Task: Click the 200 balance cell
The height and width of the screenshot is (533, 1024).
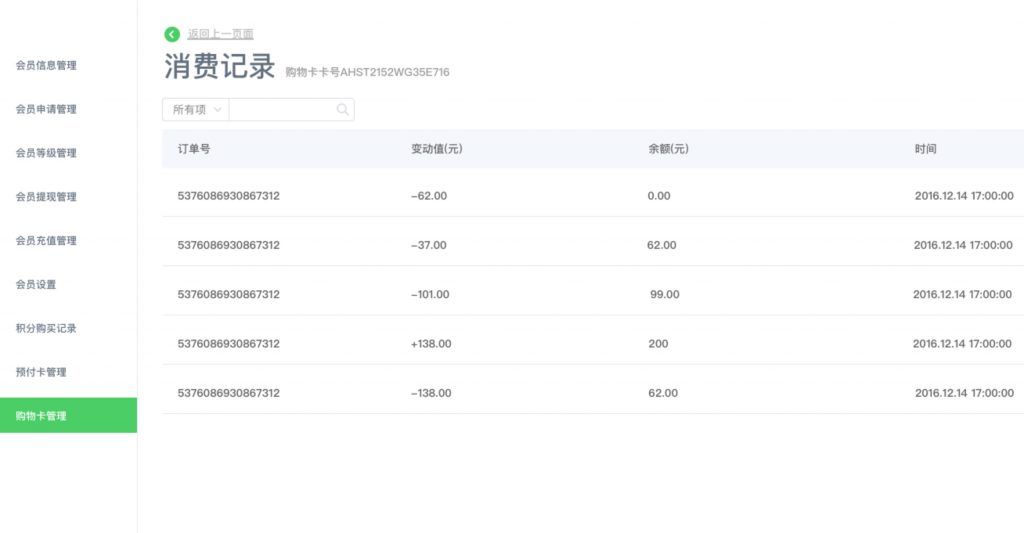Action: coord(658,344)
